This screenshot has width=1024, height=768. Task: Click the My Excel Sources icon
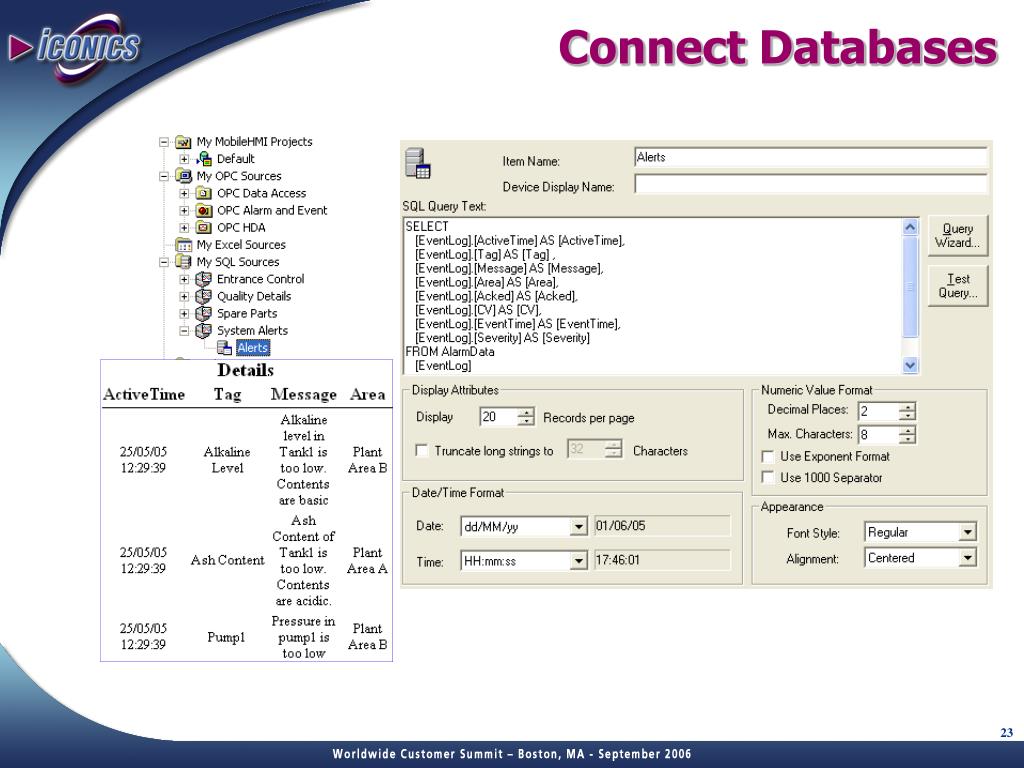tap(184, 245)
